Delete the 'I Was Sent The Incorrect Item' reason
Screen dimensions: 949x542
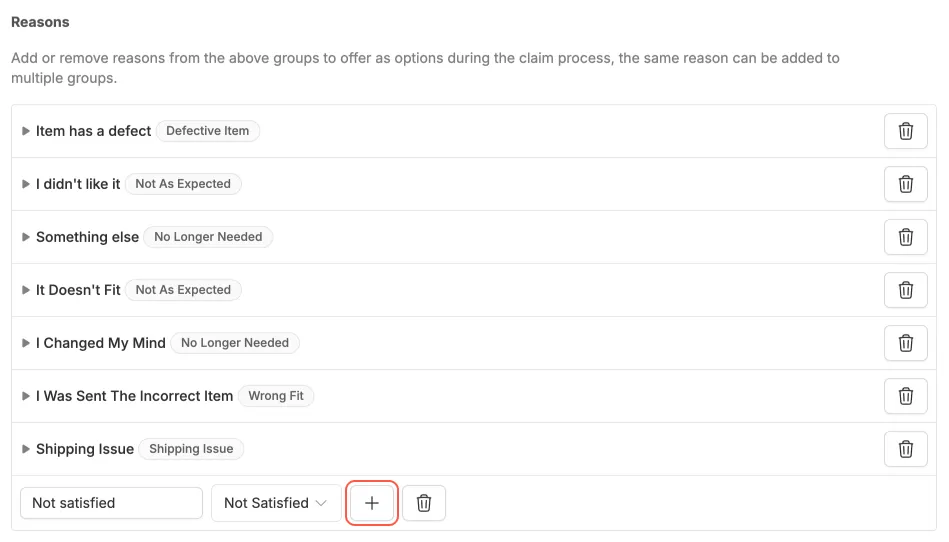point(905,396)
